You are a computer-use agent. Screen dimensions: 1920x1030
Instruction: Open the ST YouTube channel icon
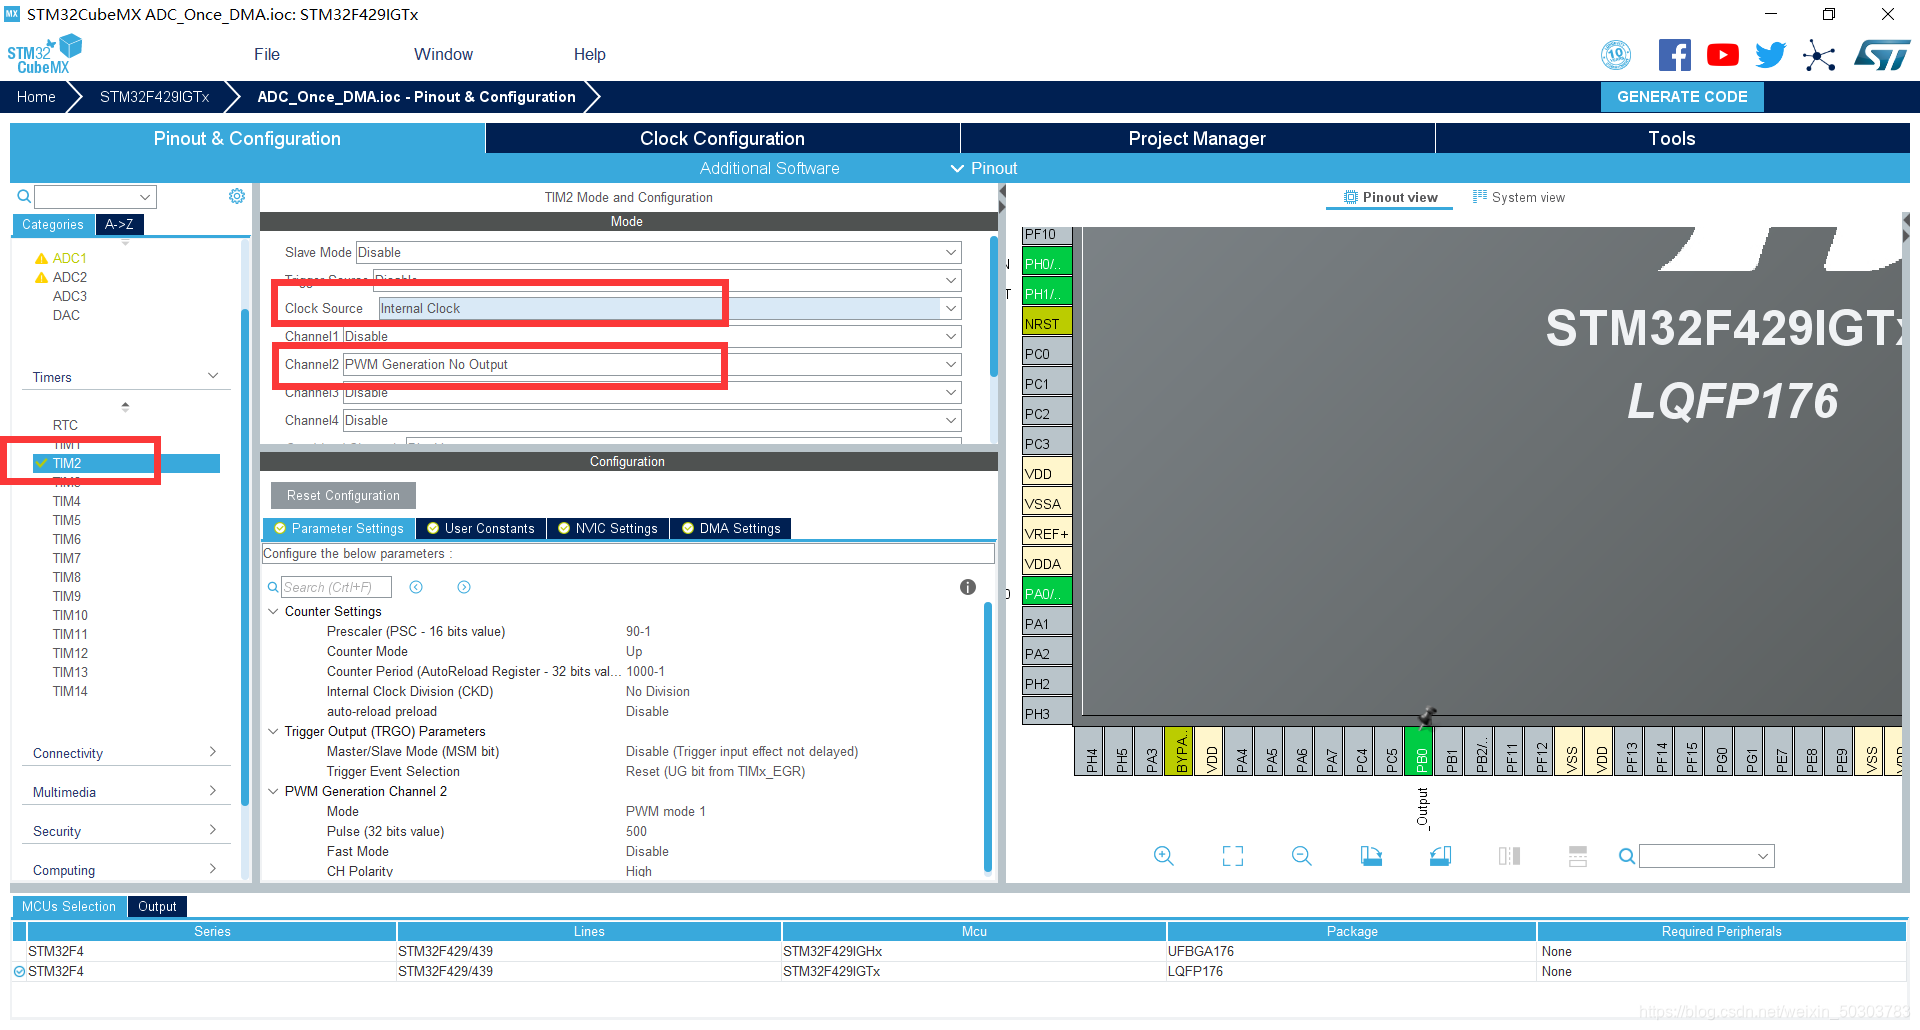pos(1722,55)
